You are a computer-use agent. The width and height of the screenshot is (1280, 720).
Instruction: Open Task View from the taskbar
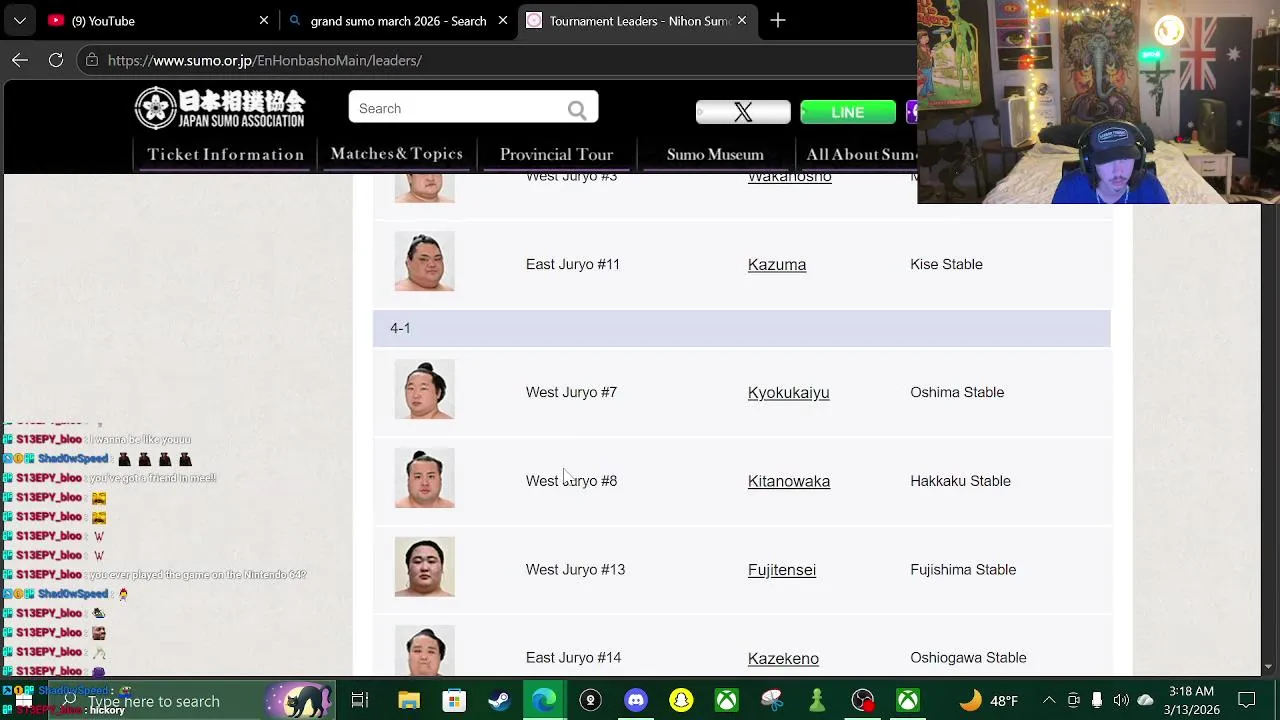[360, 701]
